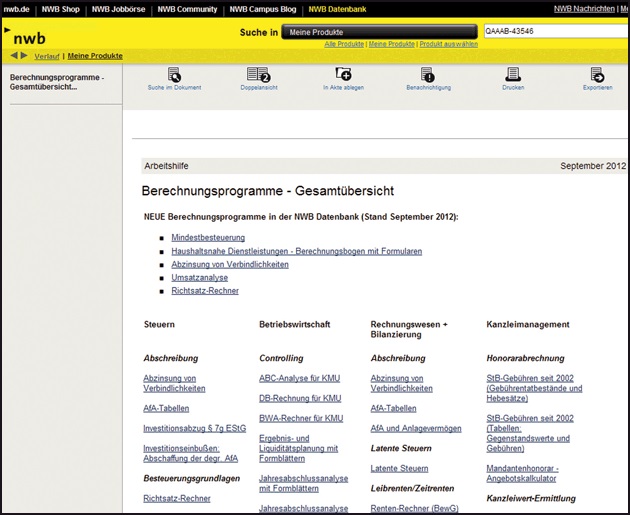Click the Verlauf link
The image size is (630, 515).
tap(47, 56)
